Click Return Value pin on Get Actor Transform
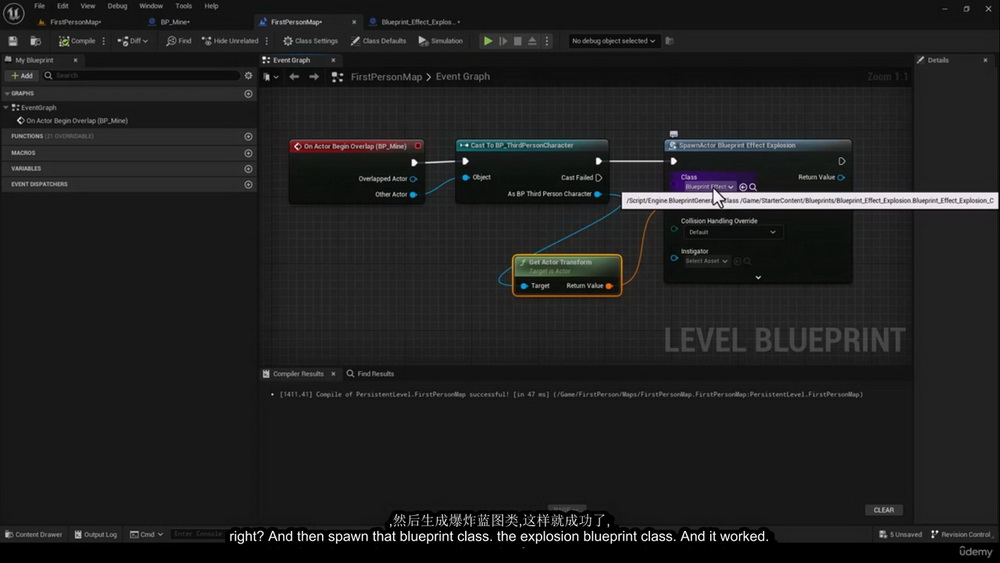 click(x=609, y=286)
